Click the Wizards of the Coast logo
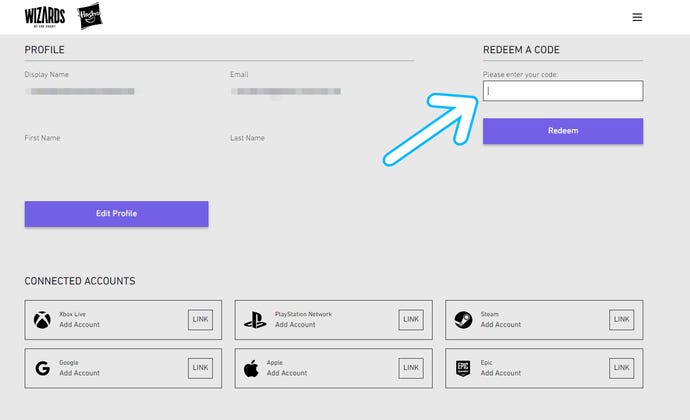The image size is (690, 420). [x=45, y=17]
